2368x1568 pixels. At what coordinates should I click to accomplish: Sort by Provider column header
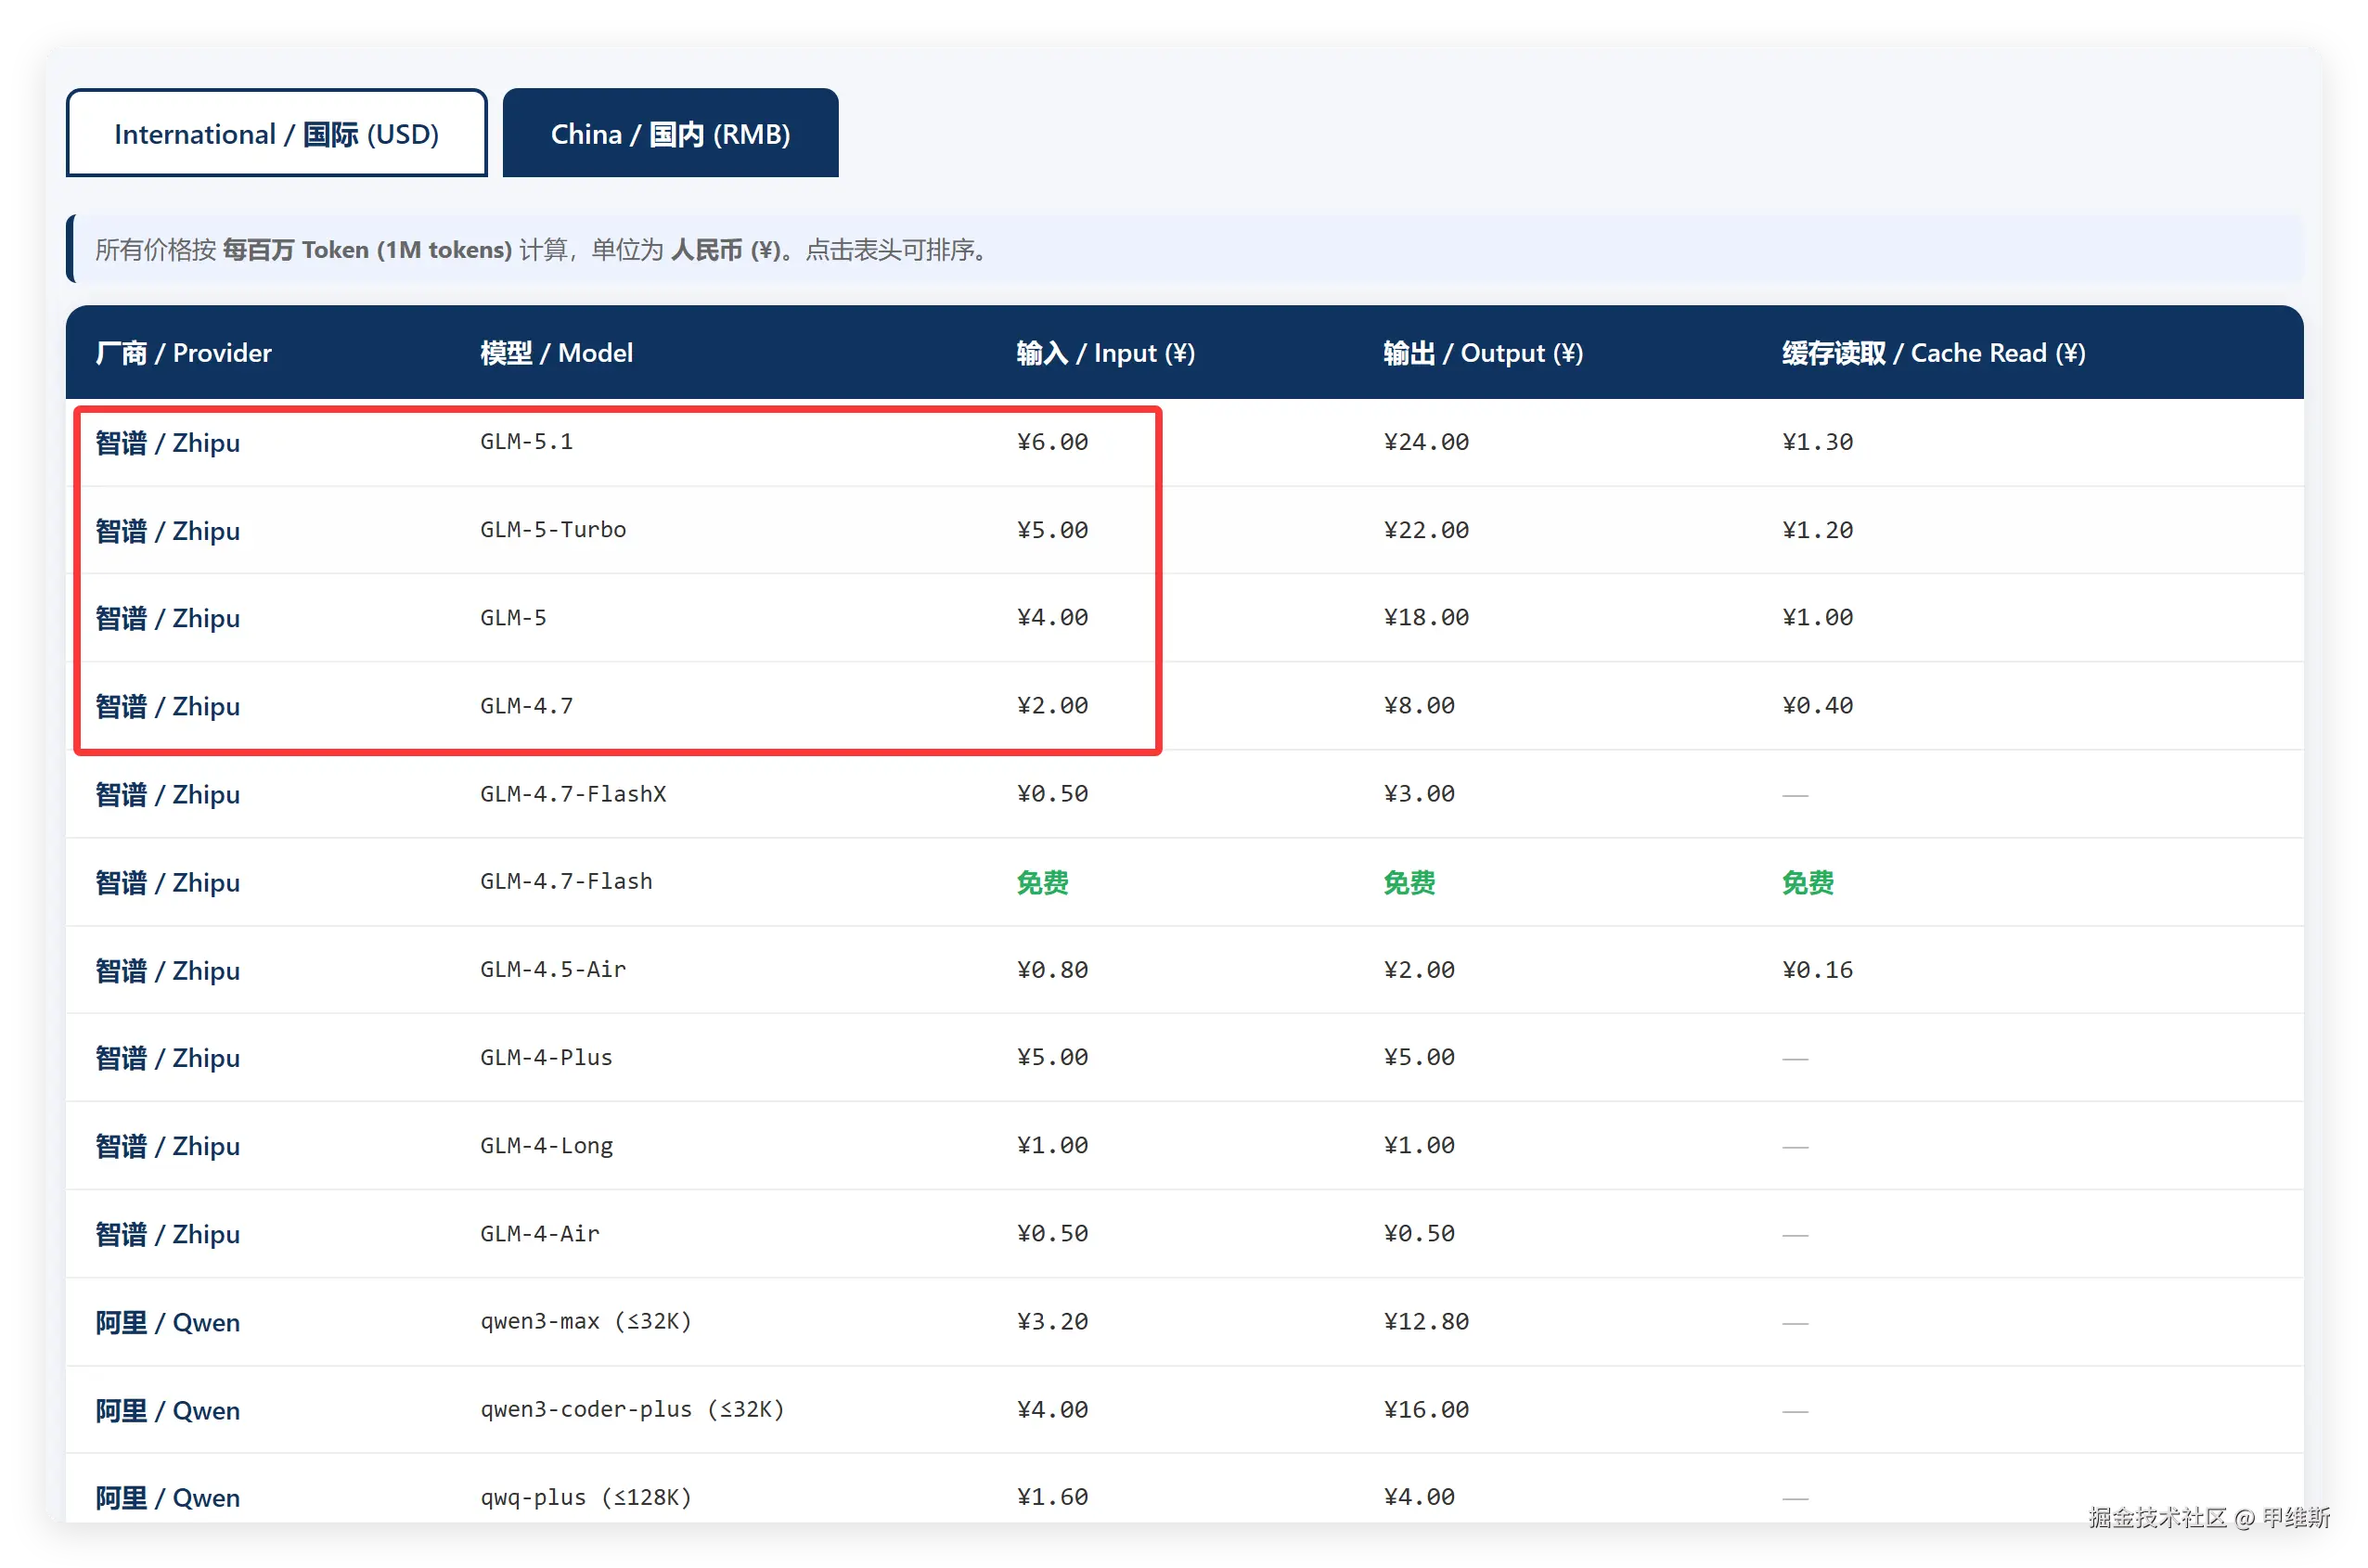click(x=183, y=353)
